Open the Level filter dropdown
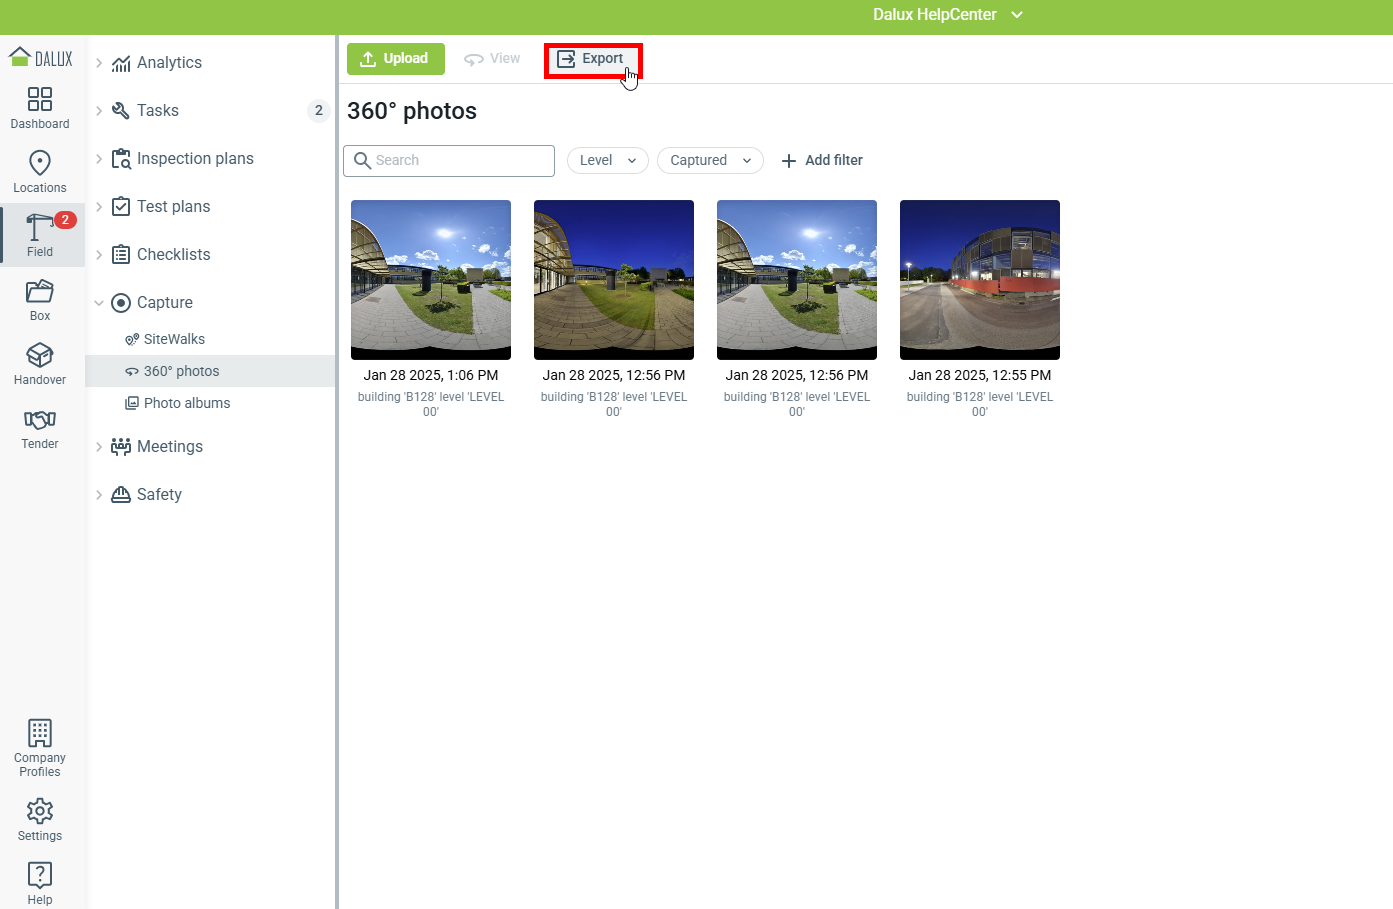The image size is (1393, 909). click(607, 160)
